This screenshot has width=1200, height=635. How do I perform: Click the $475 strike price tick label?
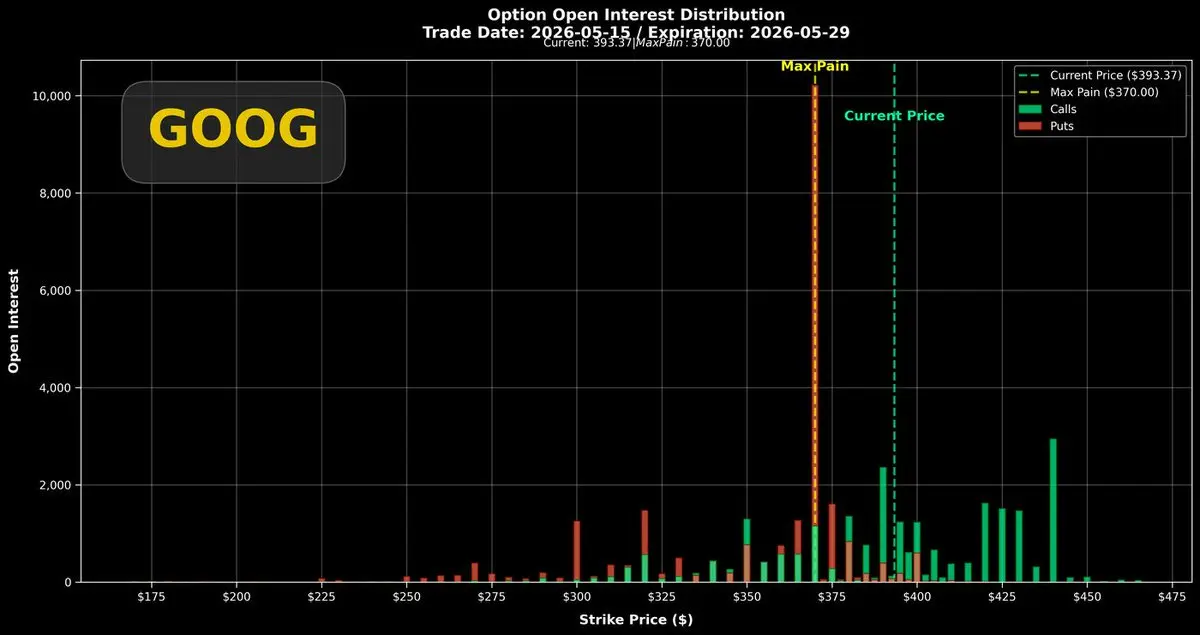1172,596
